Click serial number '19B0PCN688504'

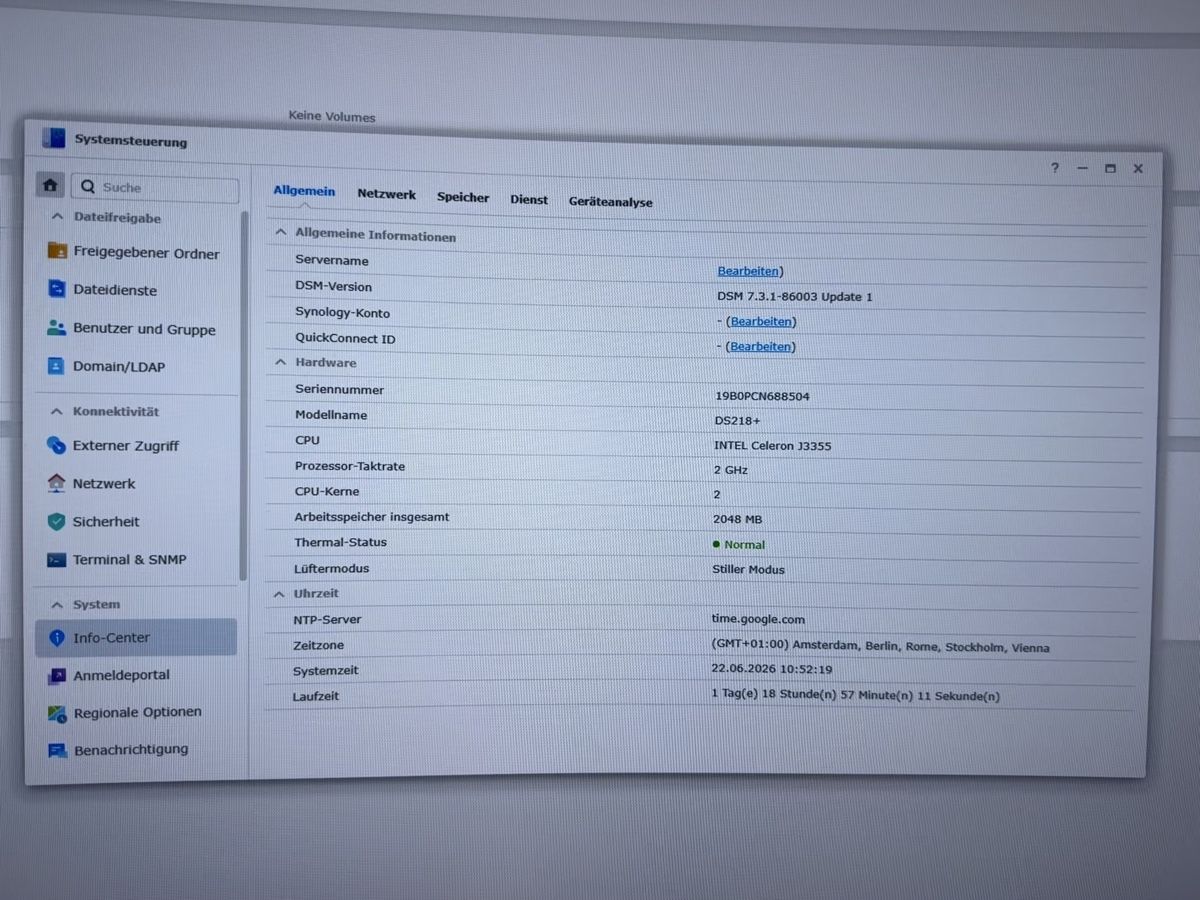(x=762, y=396)
